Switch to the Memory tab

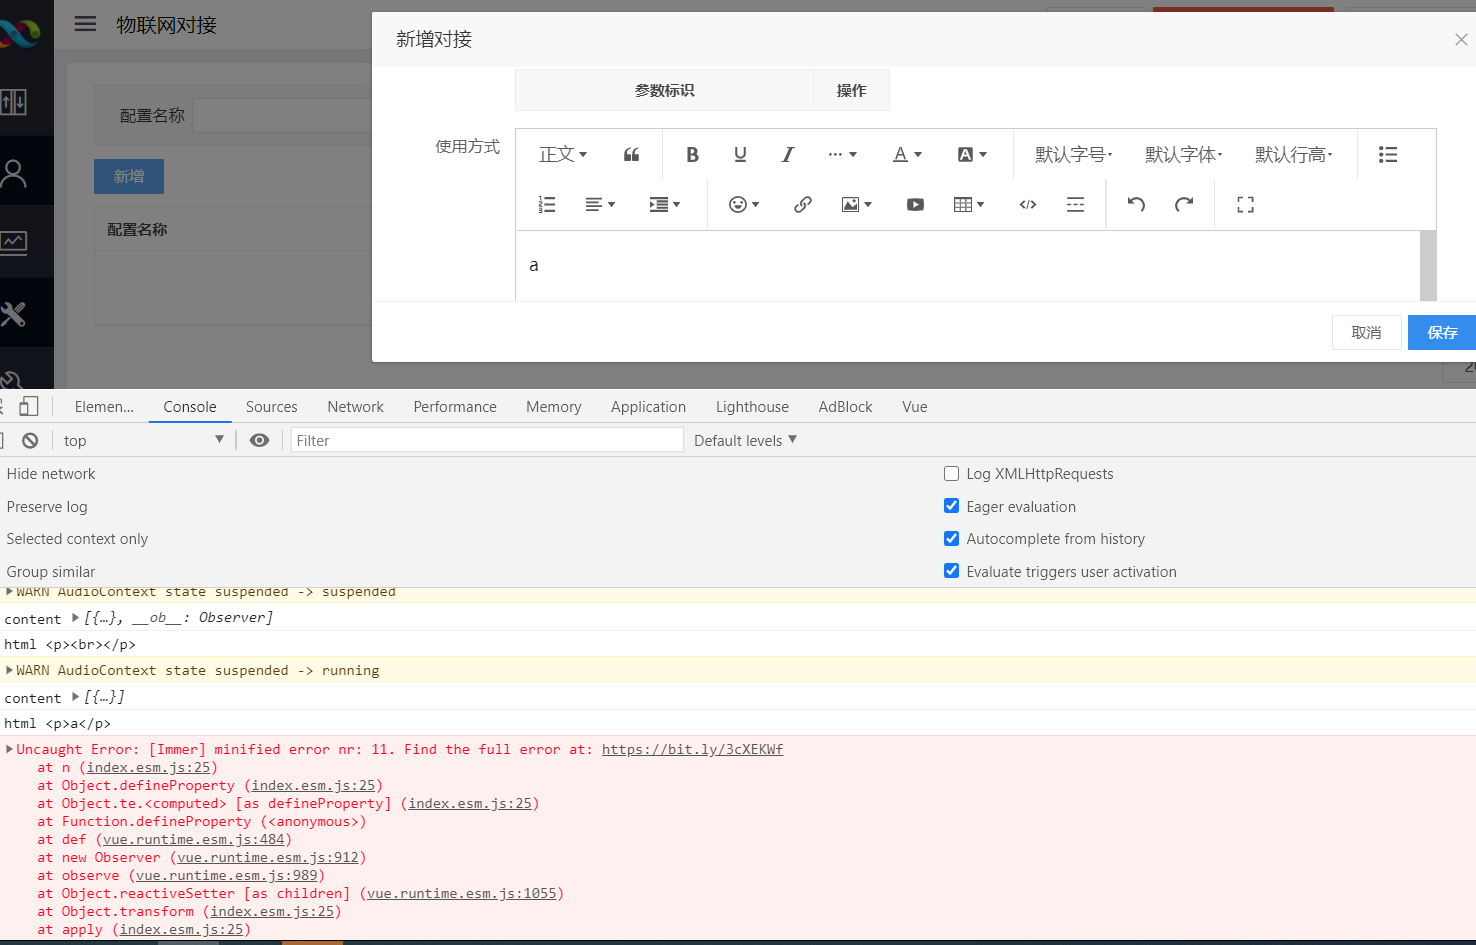554,407
